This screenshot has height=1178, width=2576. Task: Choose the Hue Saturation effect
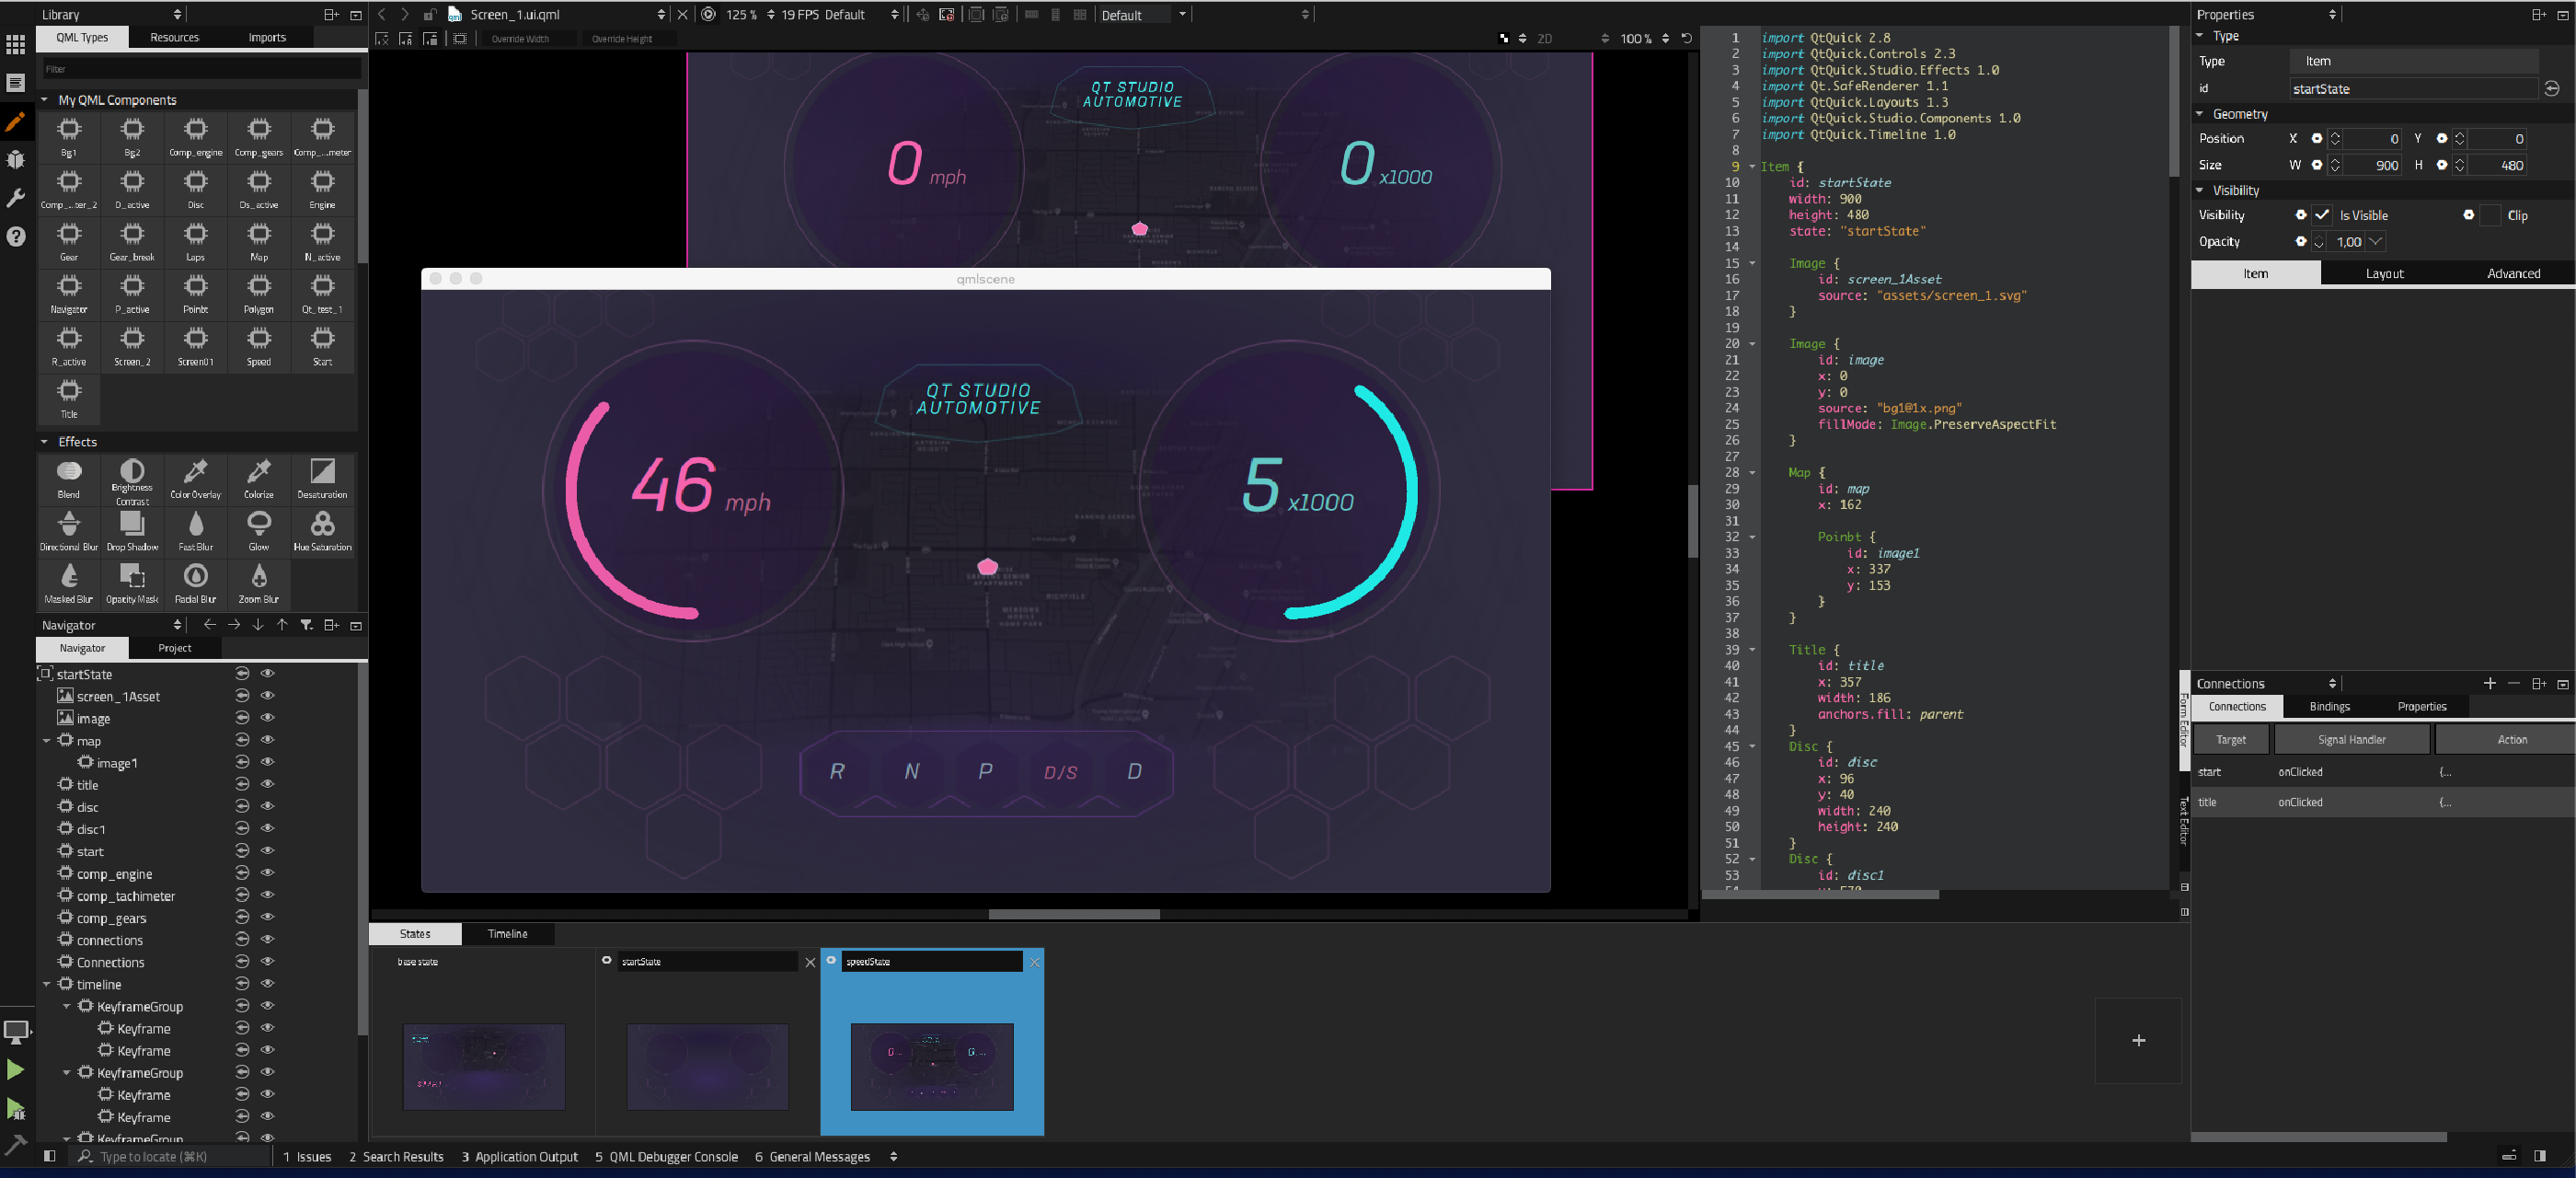322,531
